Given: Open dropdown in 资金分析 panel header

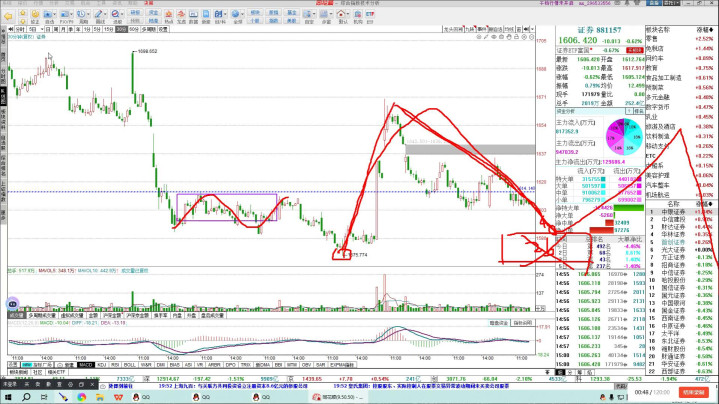Looking at the screenshot, I should point(630,111).
